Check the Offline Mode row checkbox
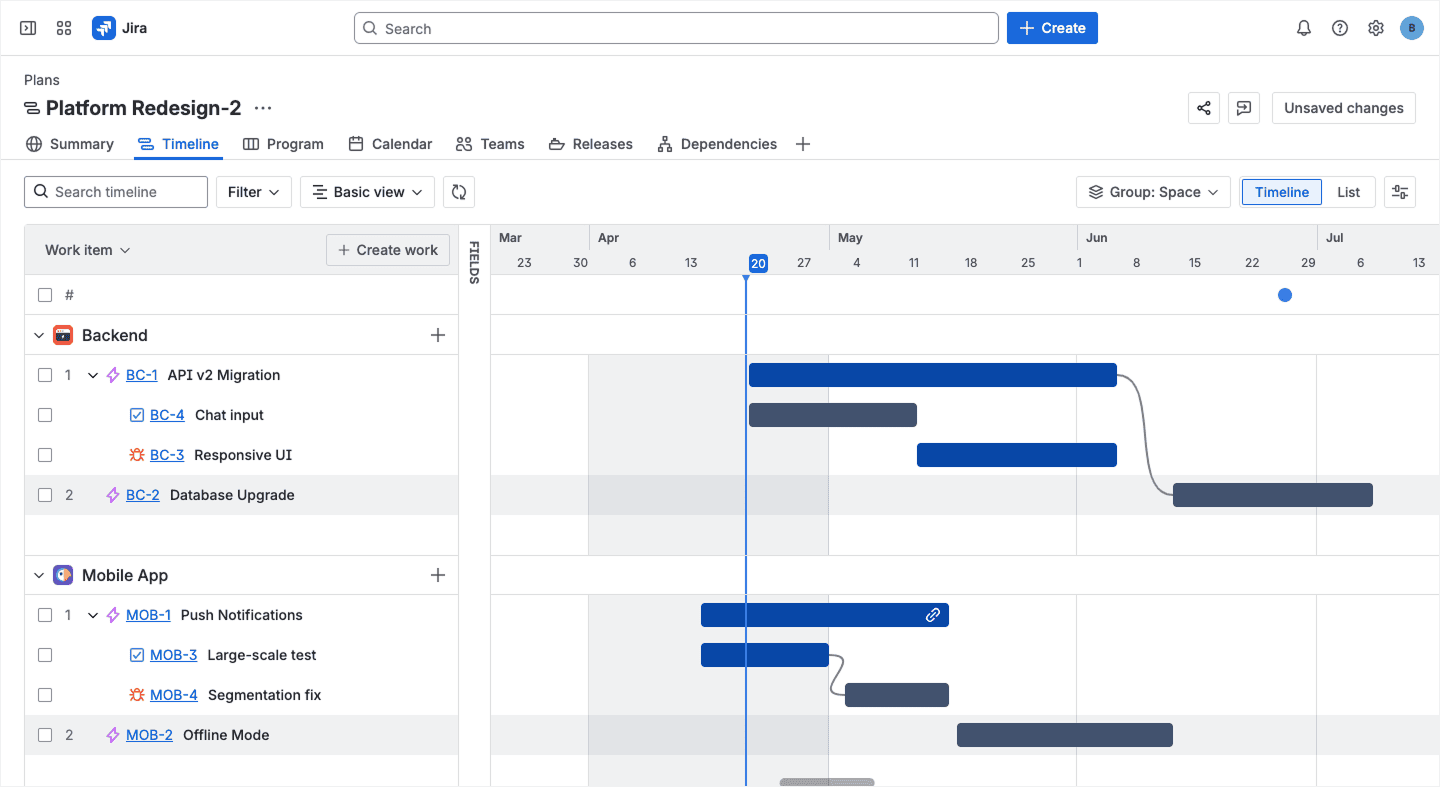Screen dimensions: 1440x787 point(45,735)
